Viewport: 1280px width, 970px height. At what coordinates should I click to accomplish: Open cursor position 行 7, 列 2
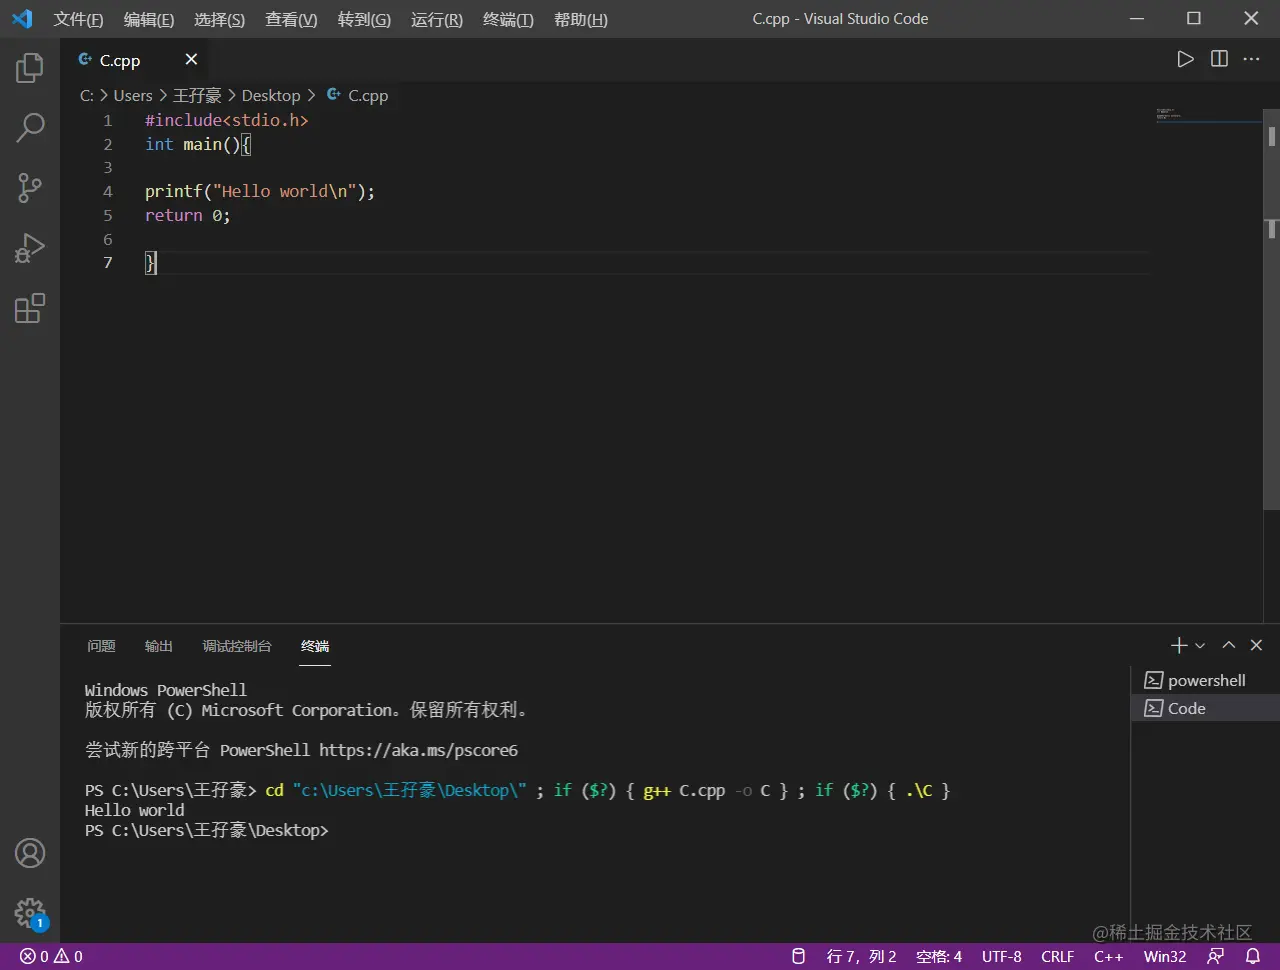click(x=861, y=957)
